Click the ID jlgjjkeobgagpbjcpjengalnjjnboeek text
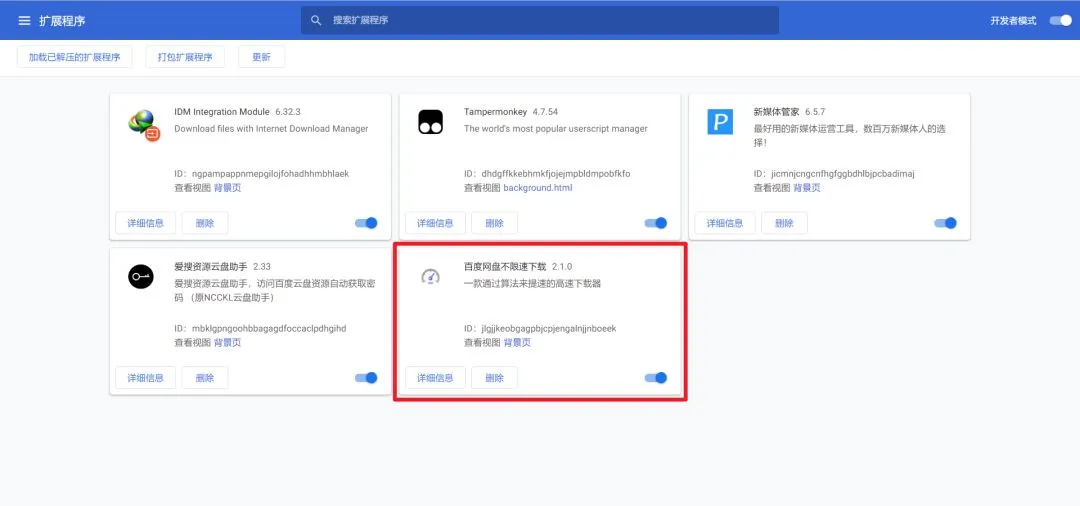The height and width of the screenshot is (506, 1080). point(549,328)
